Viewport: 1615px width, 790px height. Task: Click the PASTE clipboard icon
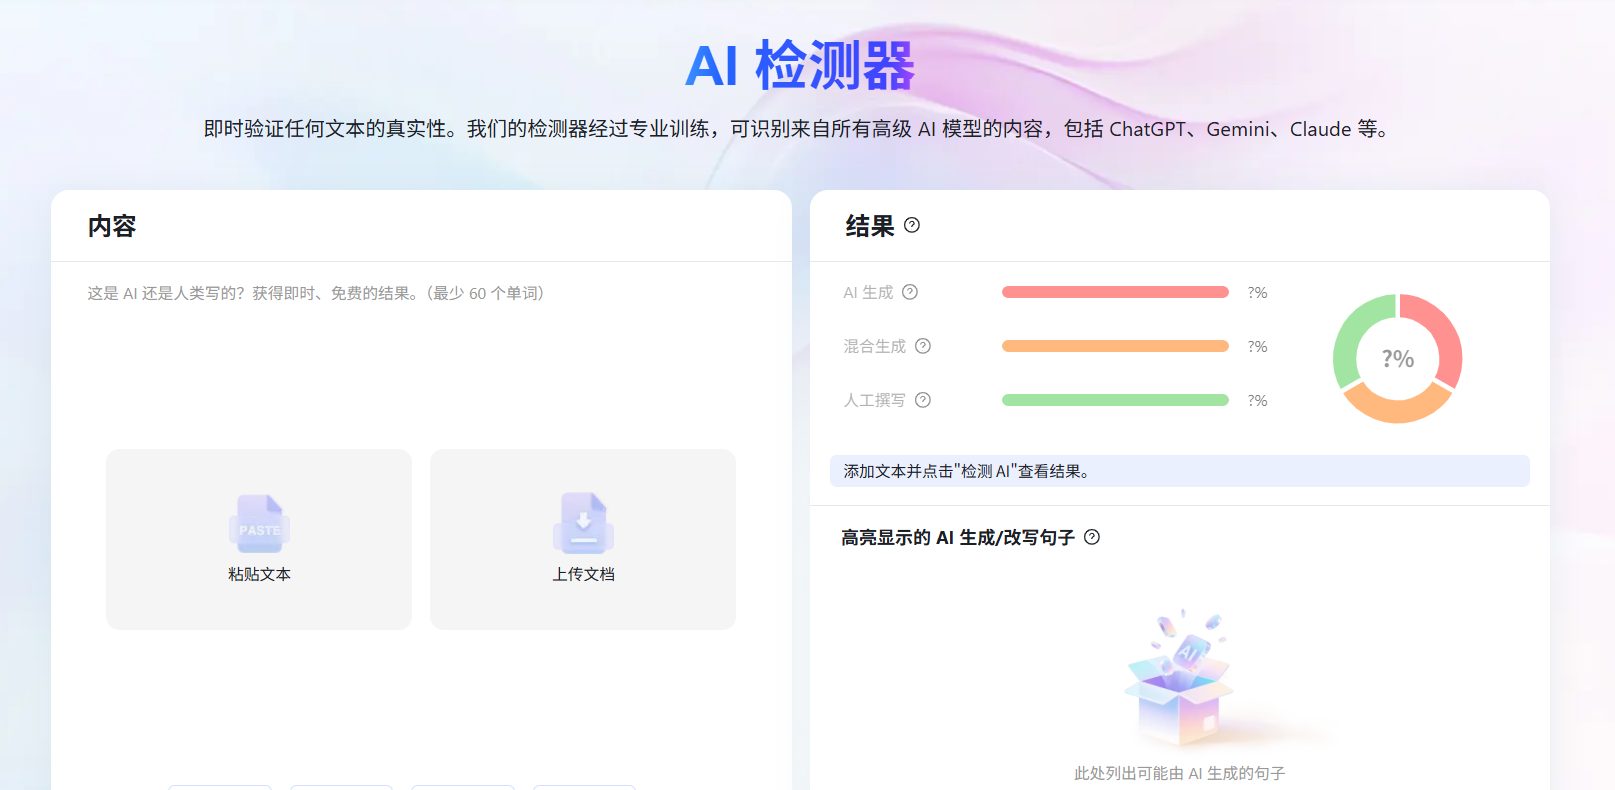click(x=259, y=524)
